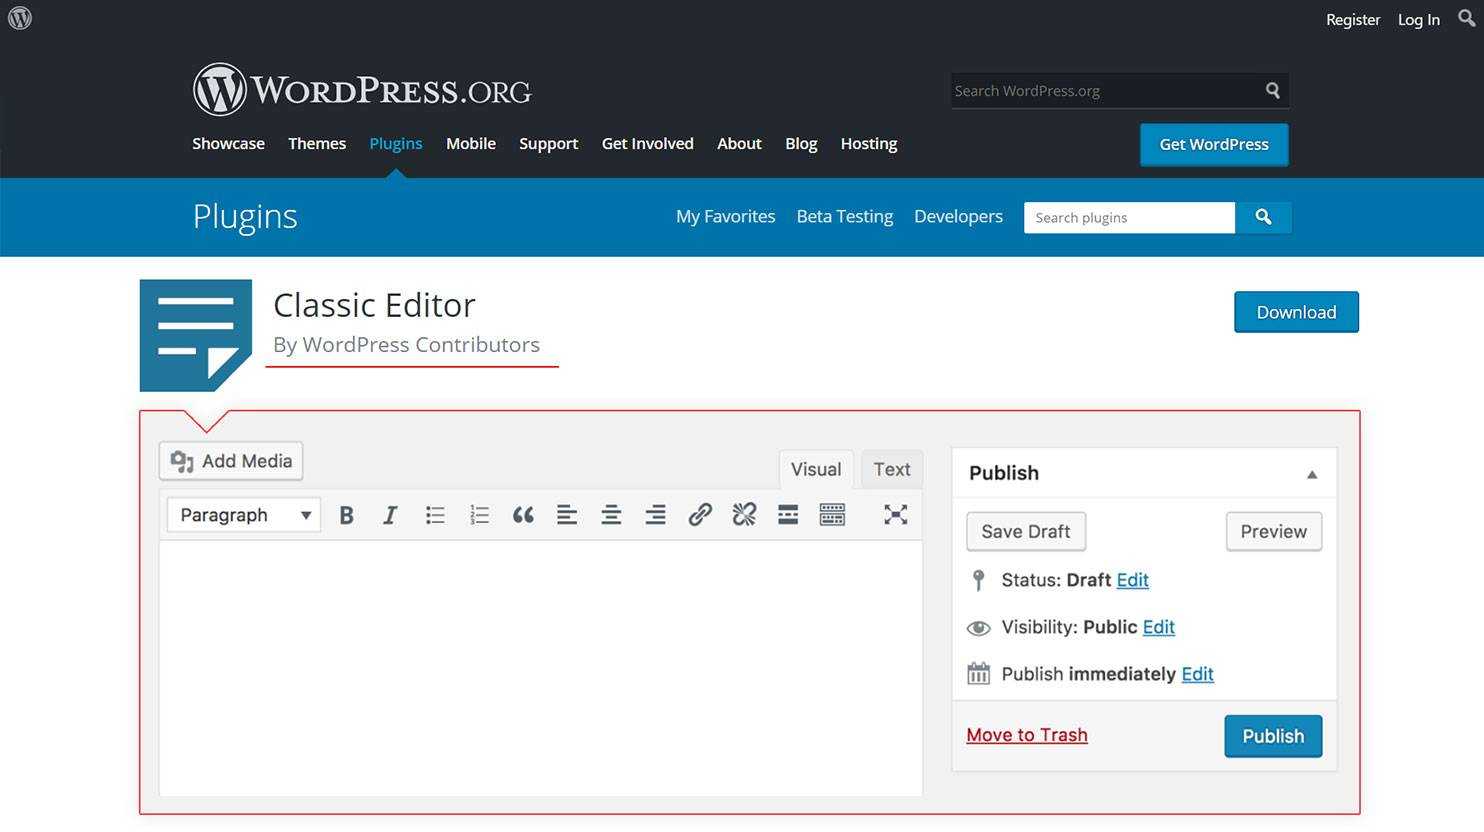The image size is (1484, 832).
Task: Open the Showcase menu item
Action: click(228, 143)
